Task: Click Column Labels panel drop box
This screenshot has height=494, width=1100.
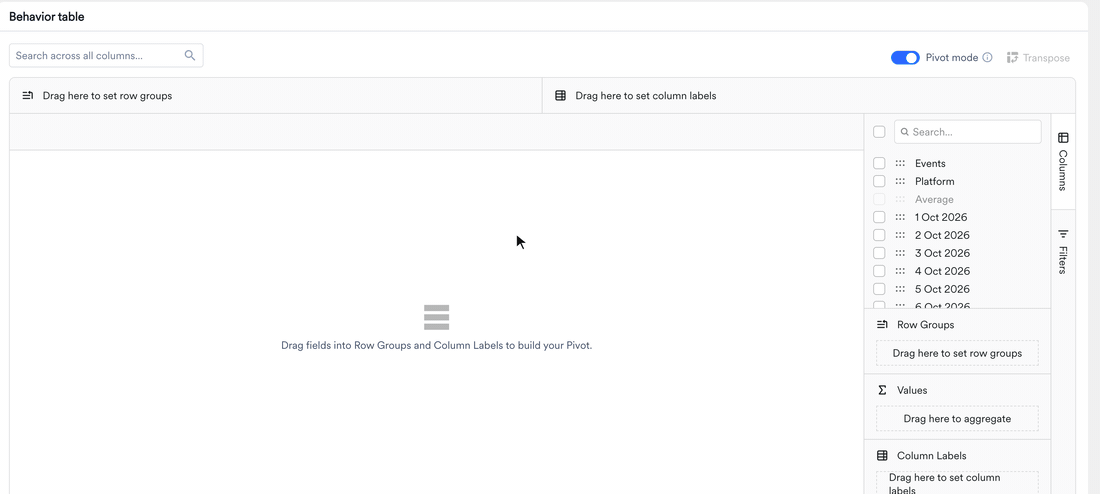Action: [x=957, y=483]
